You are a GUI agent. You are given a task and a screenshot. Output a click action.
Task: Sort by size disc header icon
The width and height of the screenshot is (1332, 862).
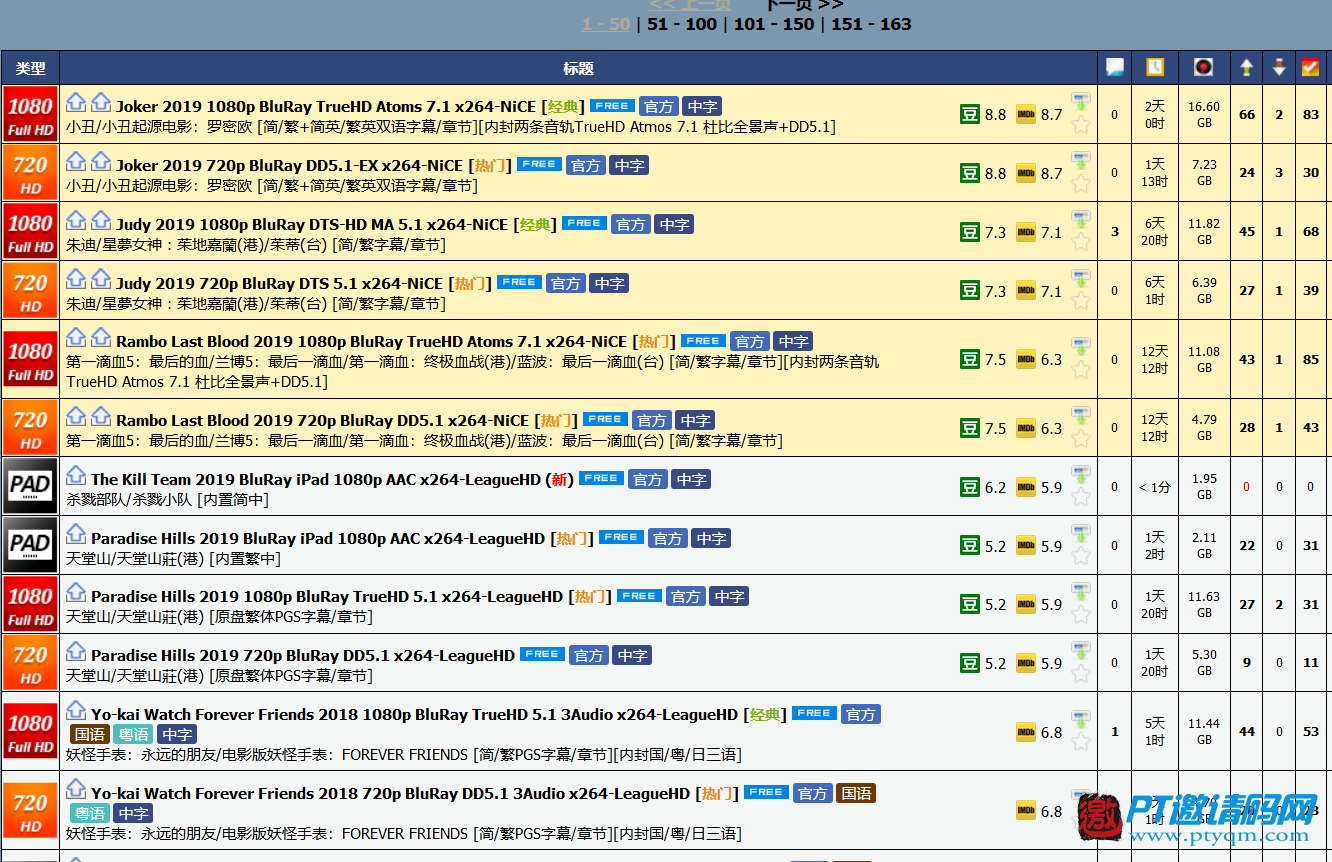pos(1204,67)
